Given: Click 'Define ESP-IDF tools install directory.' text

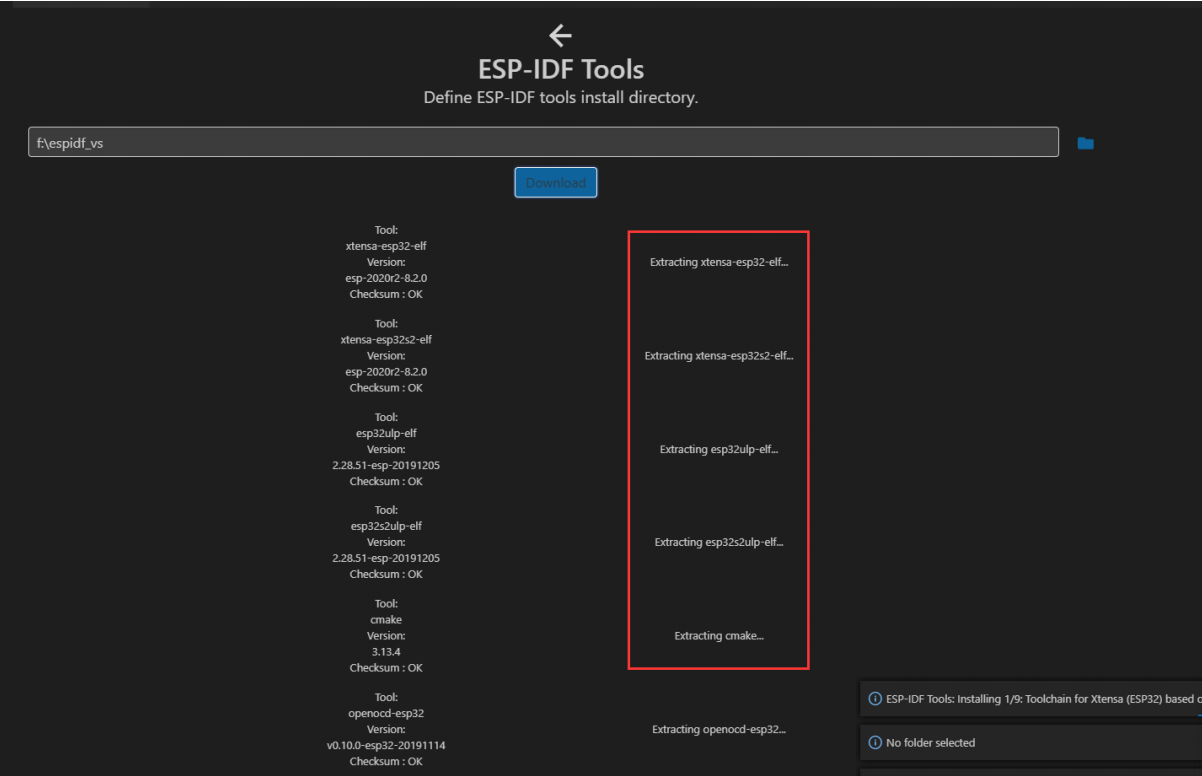Looking at the screenshot, I should (561, 98).
